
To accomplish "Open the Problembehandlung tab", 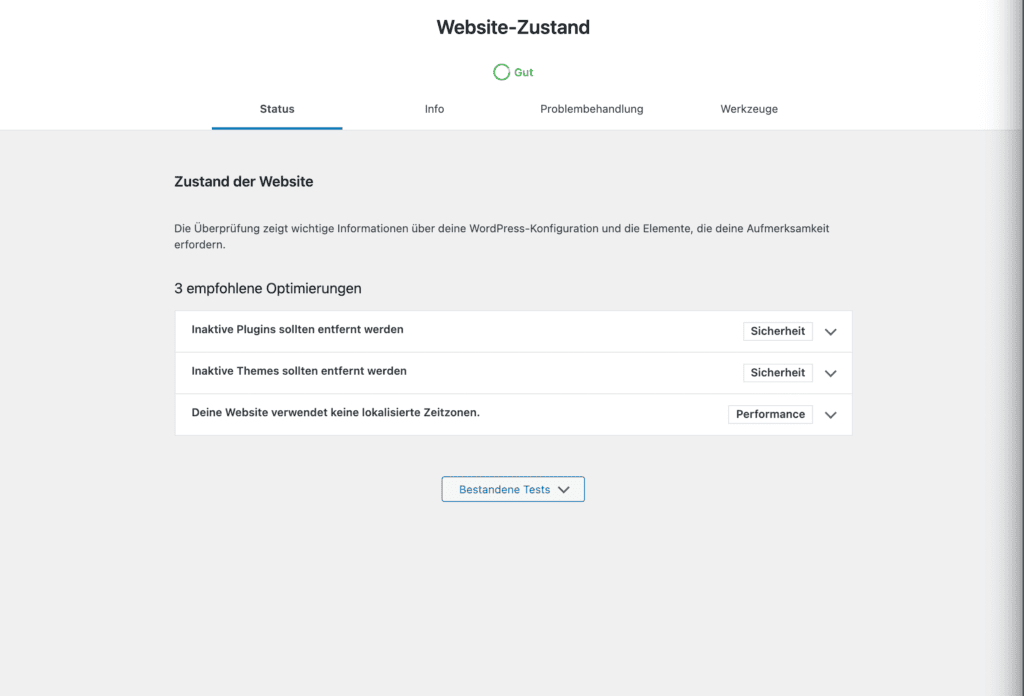I will coord(591,109).
